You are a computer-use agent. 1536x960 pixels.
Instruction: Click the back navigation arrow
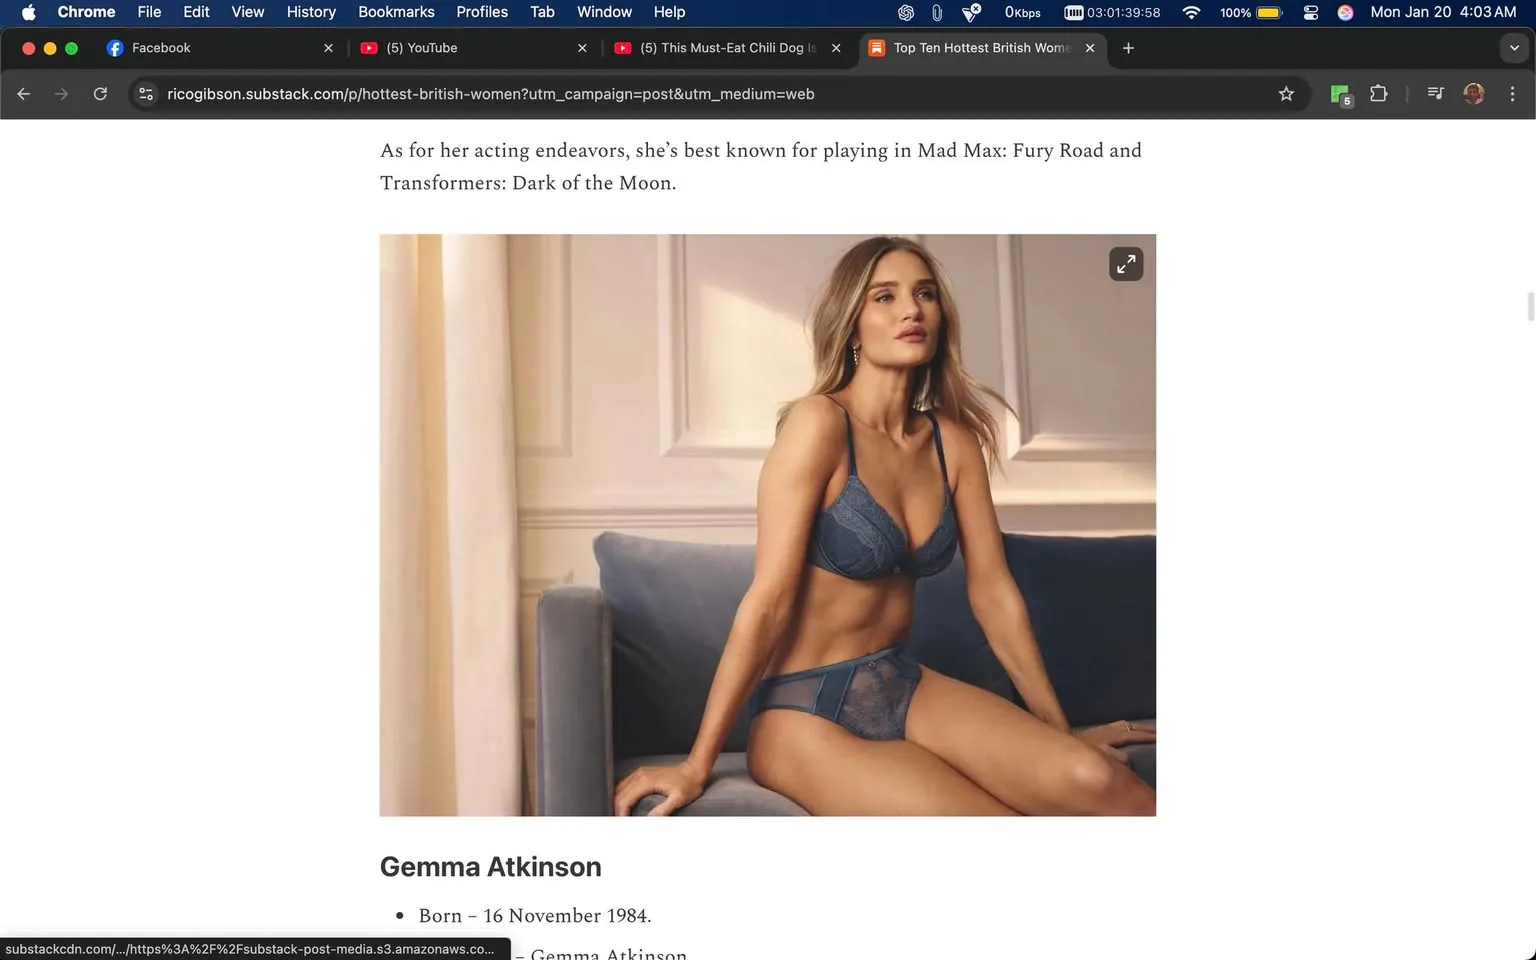tap(23, 93)
